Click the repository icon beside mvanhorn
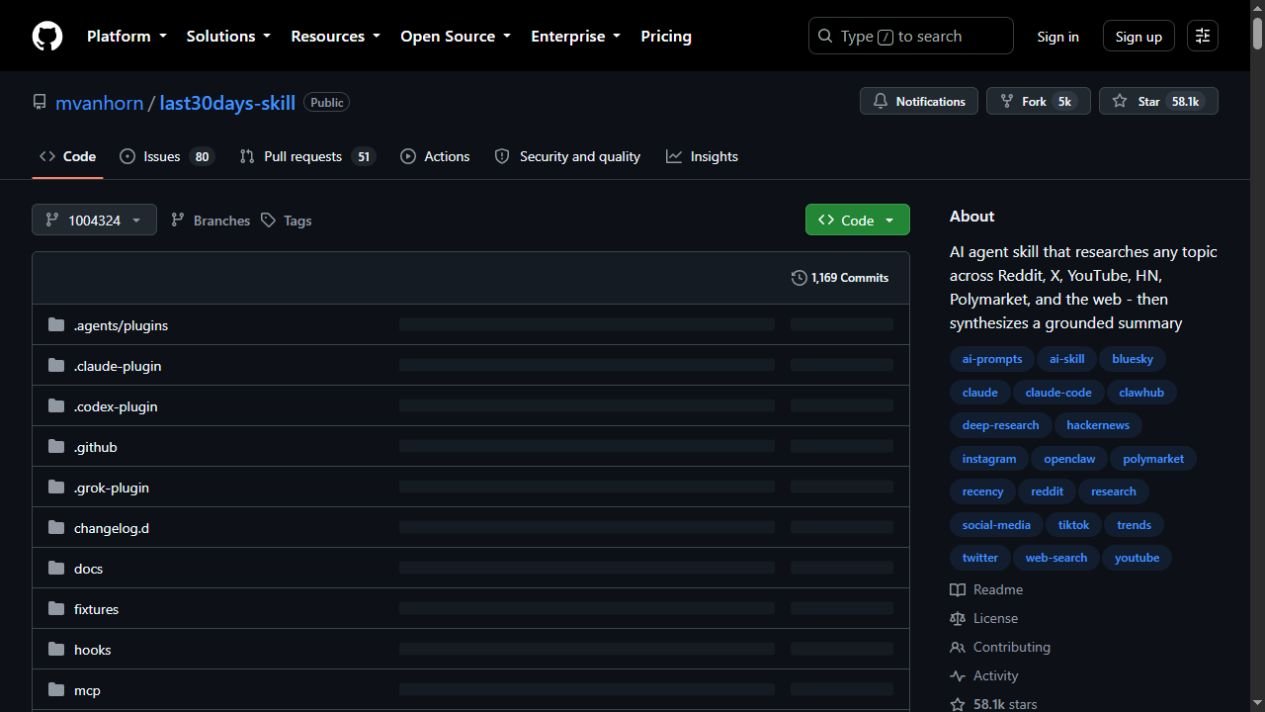The height and width of the screenshot is (712, 1265). click(40, 102)
